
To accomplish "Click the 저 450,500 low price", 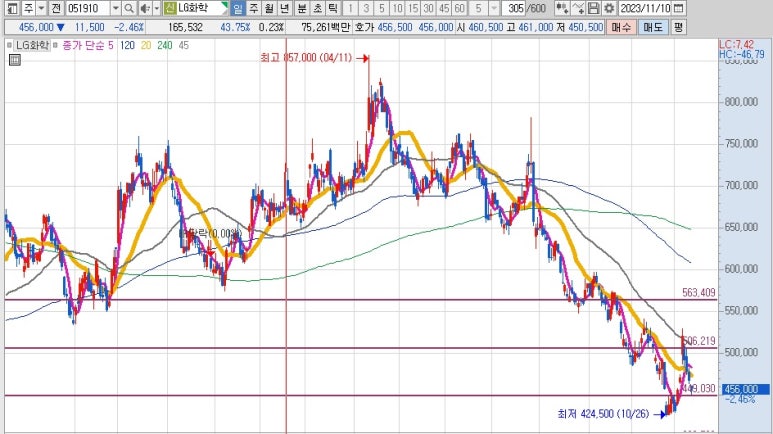I will [x=580, y=27].
